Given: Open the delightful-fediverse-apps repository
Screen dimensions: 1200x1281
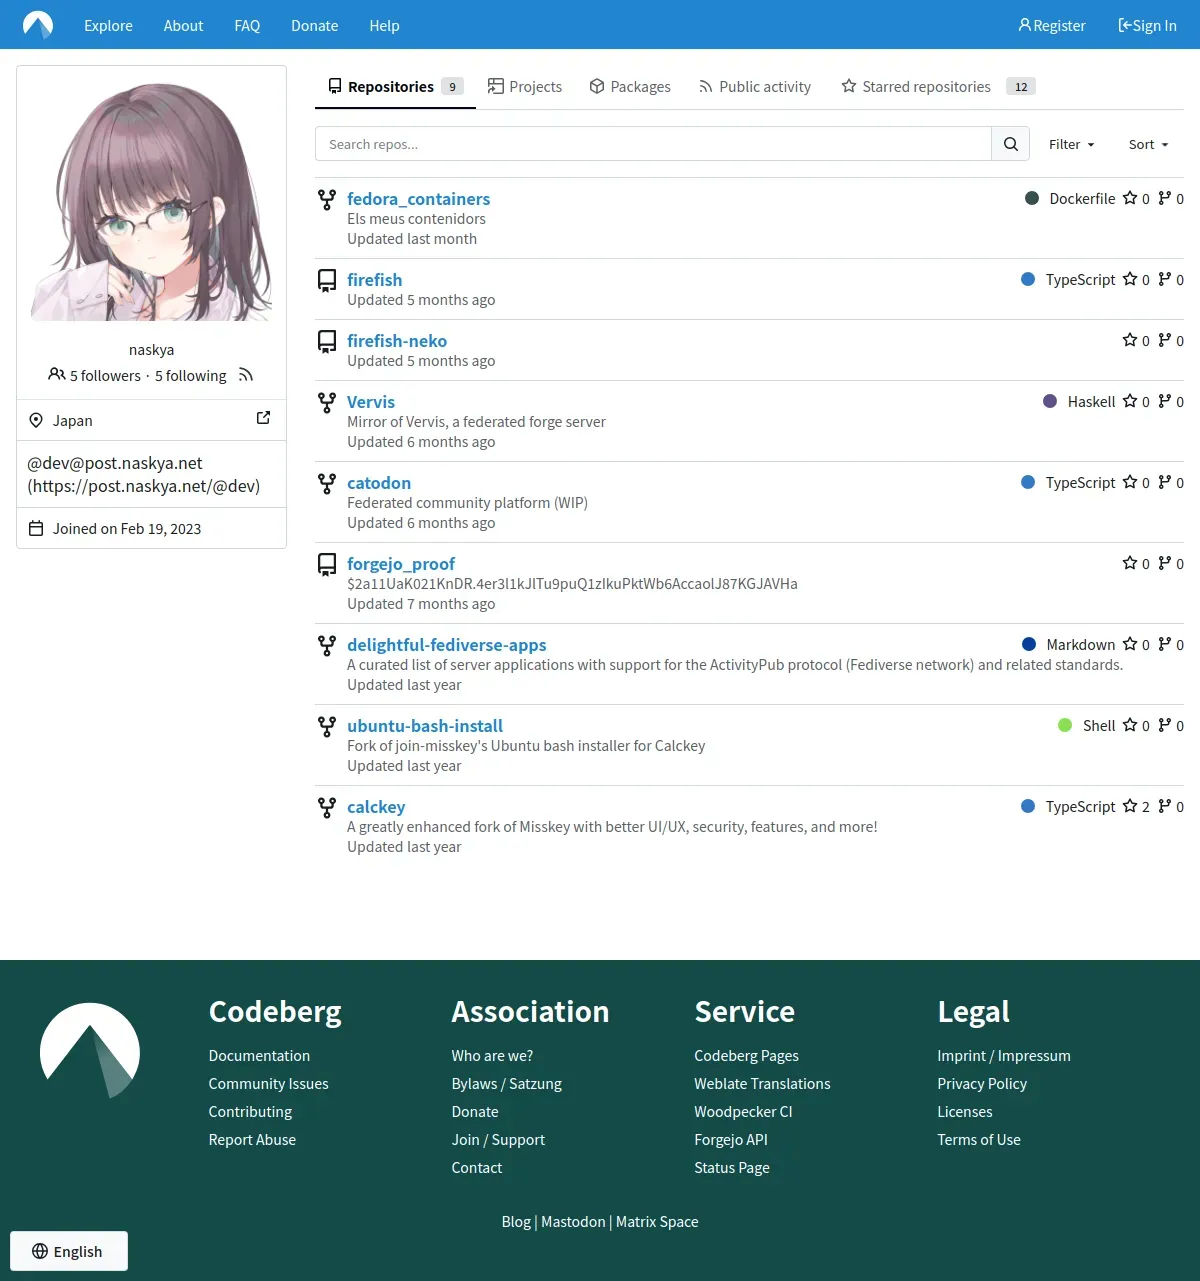Looking at the screenshot, I should 446,644.
